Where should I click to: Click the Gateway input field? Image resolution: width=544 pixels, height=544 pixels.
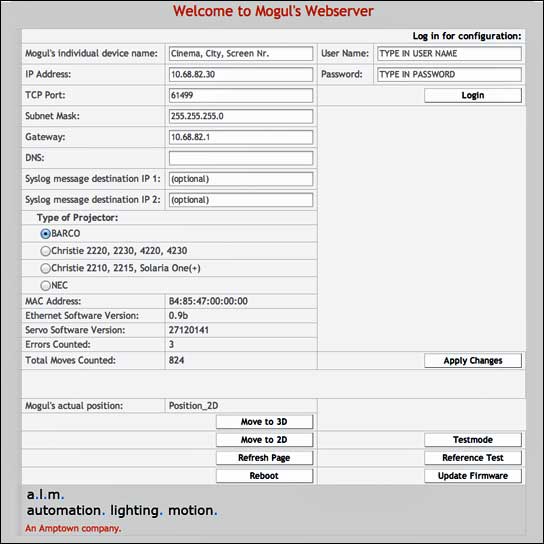pos(241,137)
